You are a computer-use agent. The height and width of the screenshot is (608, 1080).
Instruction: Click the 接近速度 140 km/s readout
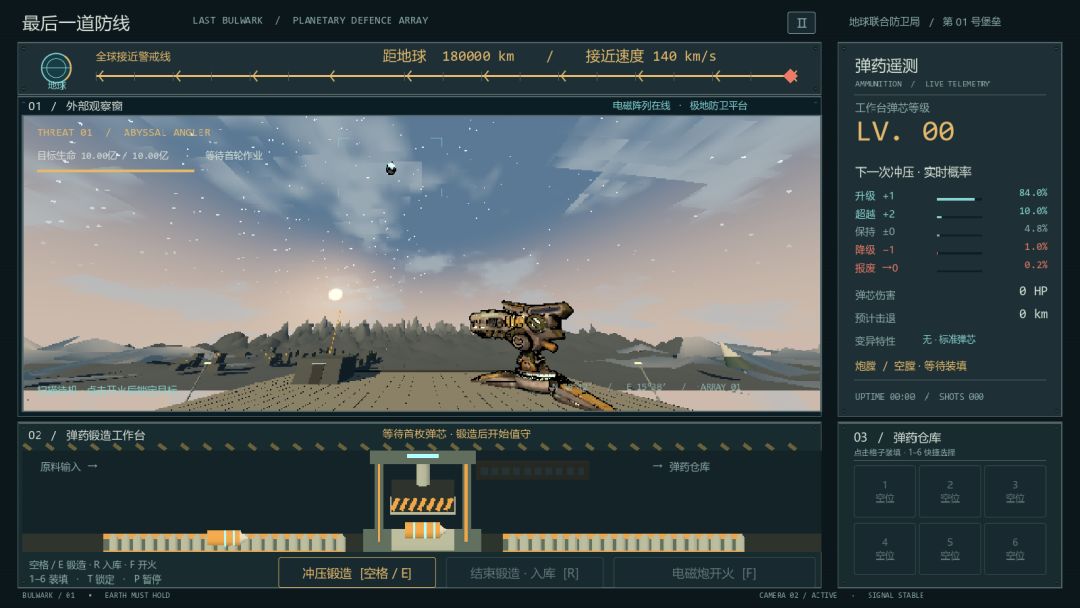coord(651,56)
